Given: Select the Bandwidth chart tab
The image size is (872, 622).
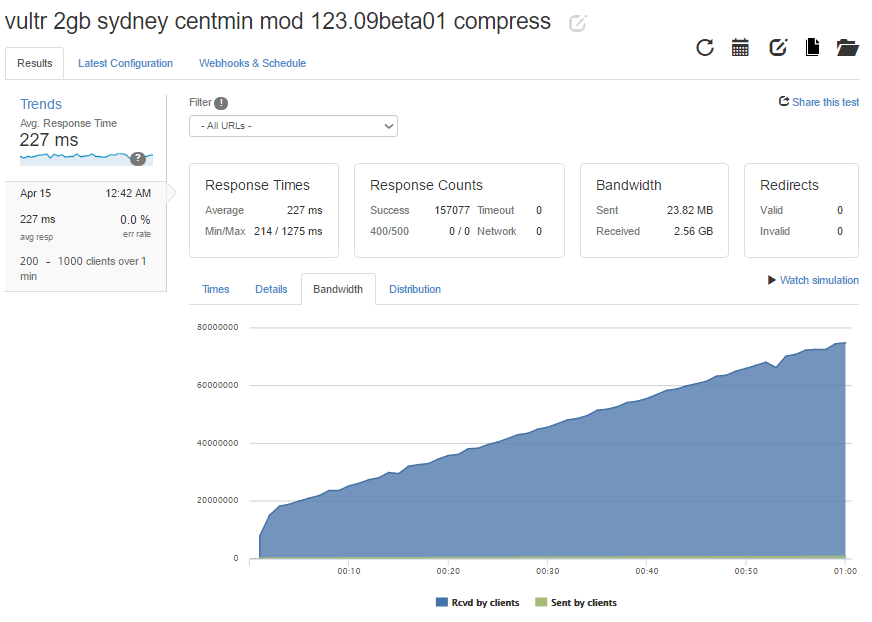Looking at the screenshot, I should [338, 289].
